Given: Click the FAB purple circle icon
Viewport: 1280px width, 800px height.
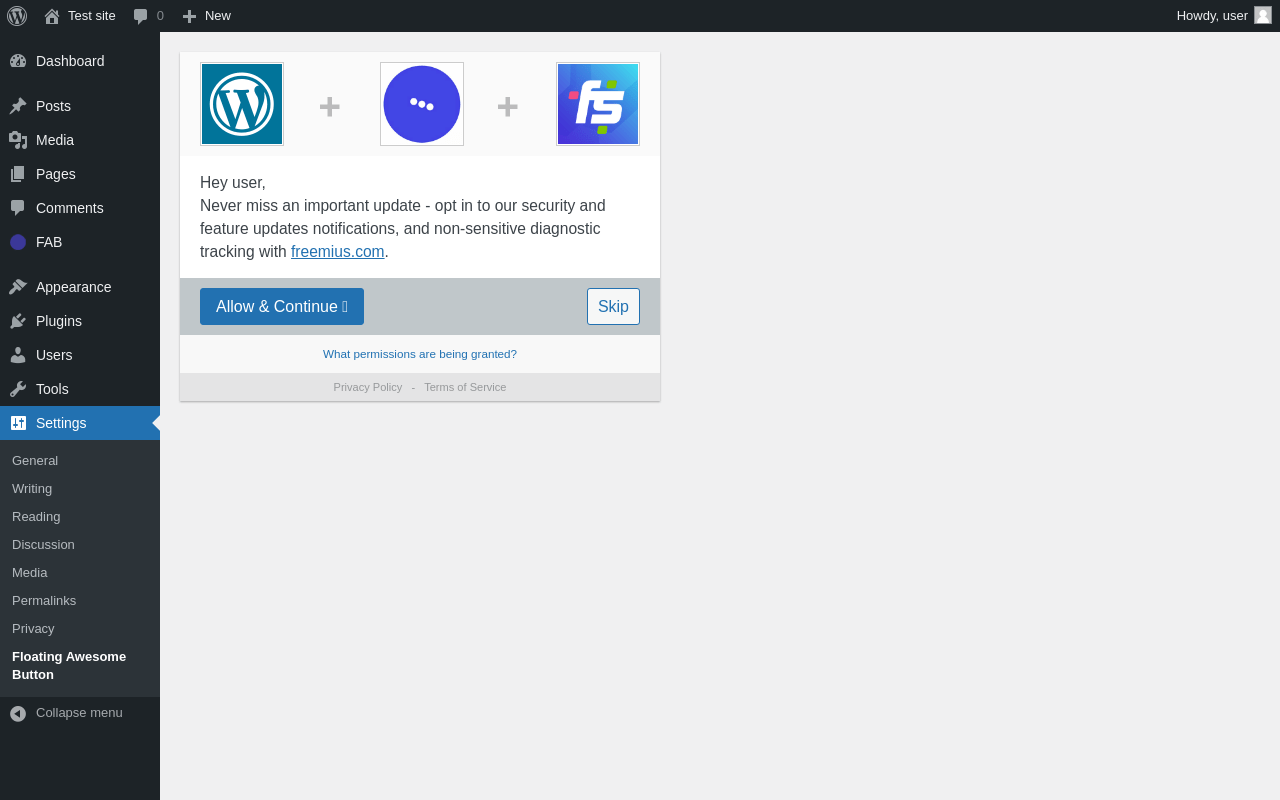Looking at the screenshot, I should pyautogui.click(x=18, y=242).
